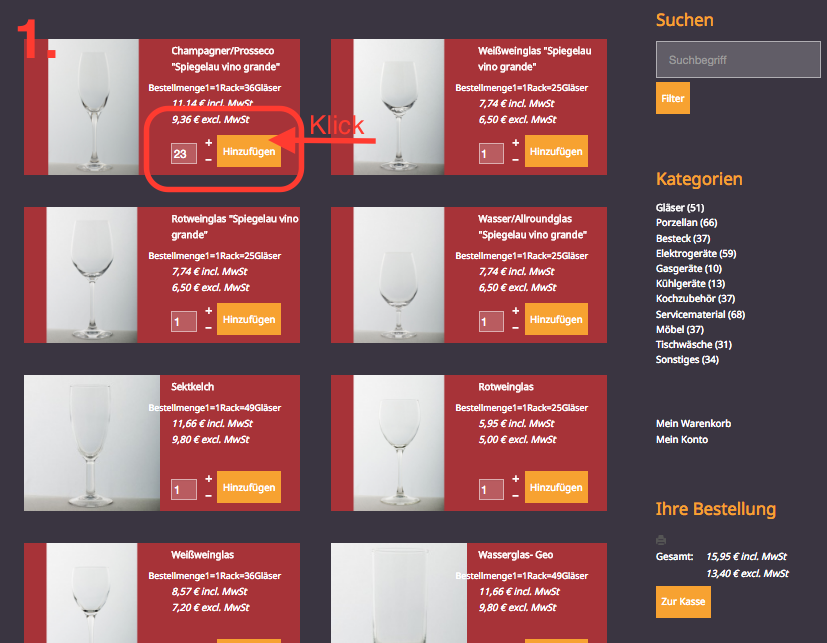Click the printer icon under Ihre Bestellung
This screenshot has height=643, width=827.
click(x=660, y=540)
